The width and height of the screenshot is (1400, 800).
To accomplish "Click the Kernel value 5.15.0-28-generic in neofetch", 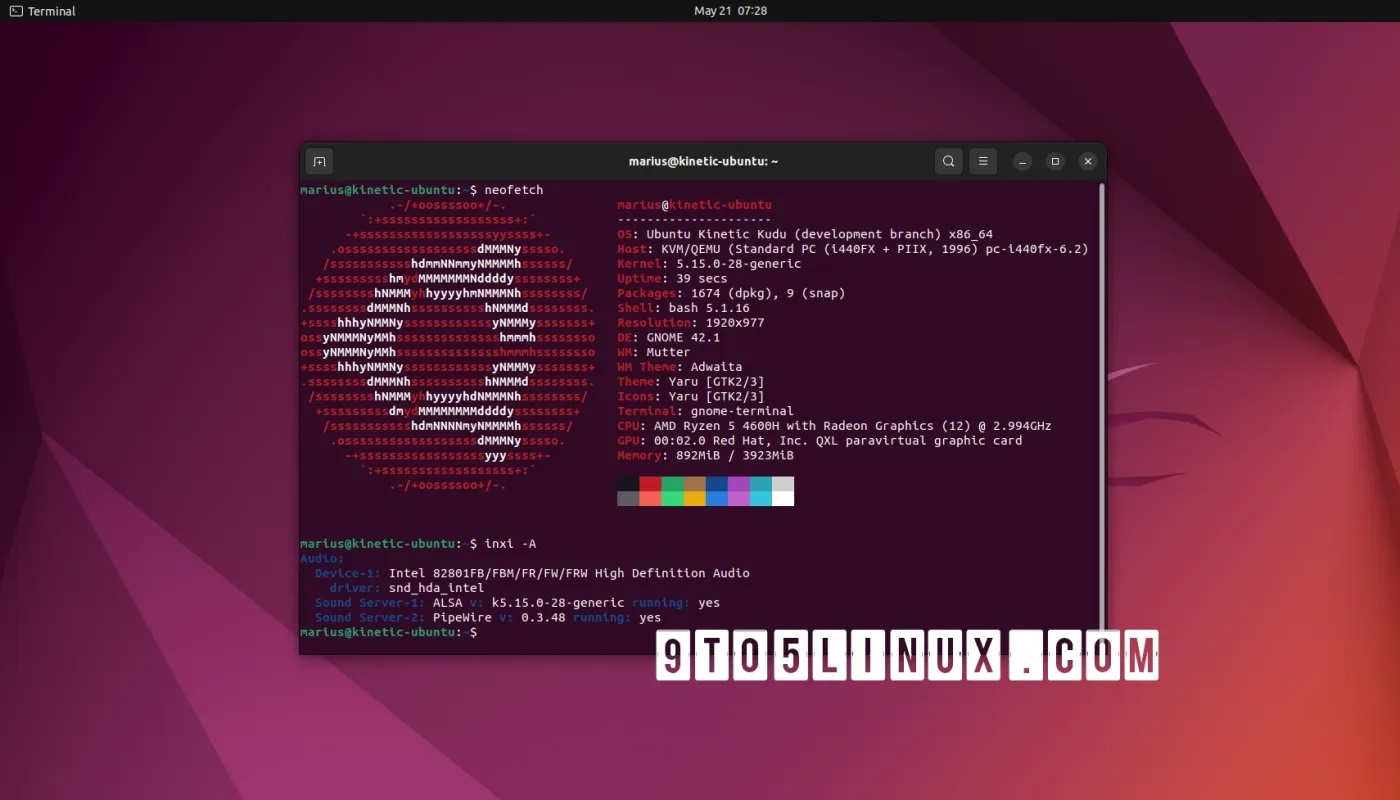I will [x=738, y=264].
